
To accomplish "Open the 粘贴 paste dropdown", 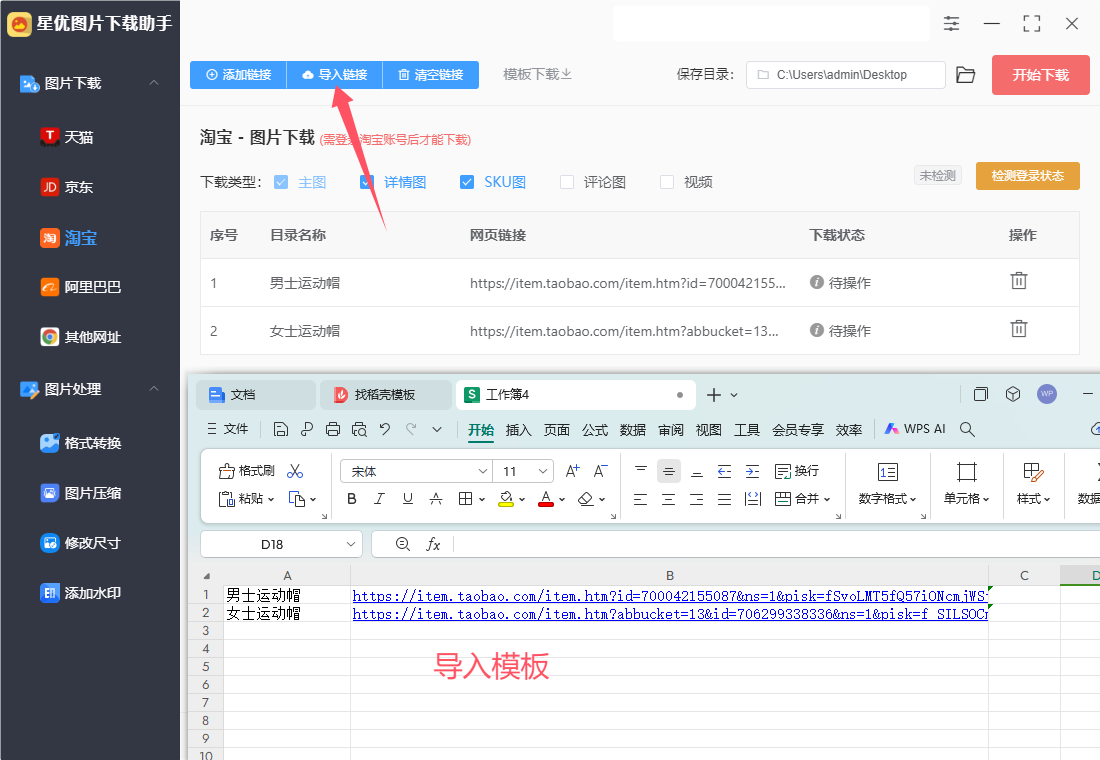I will pyautogui.click(x=271, y=499).
